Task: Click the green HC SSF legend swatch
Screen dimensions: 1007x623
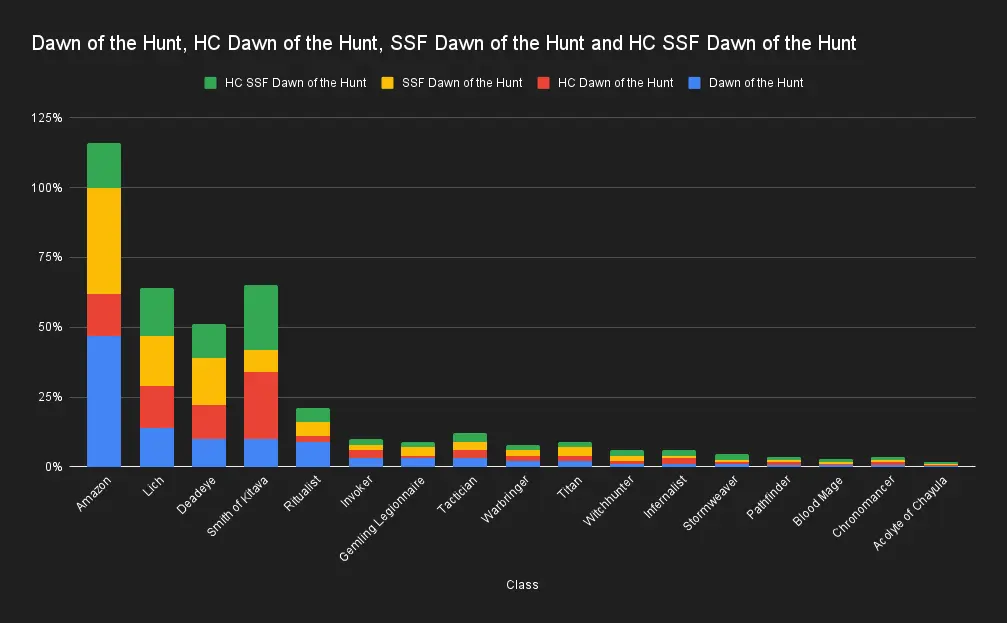Action: [x=210, y=82]
